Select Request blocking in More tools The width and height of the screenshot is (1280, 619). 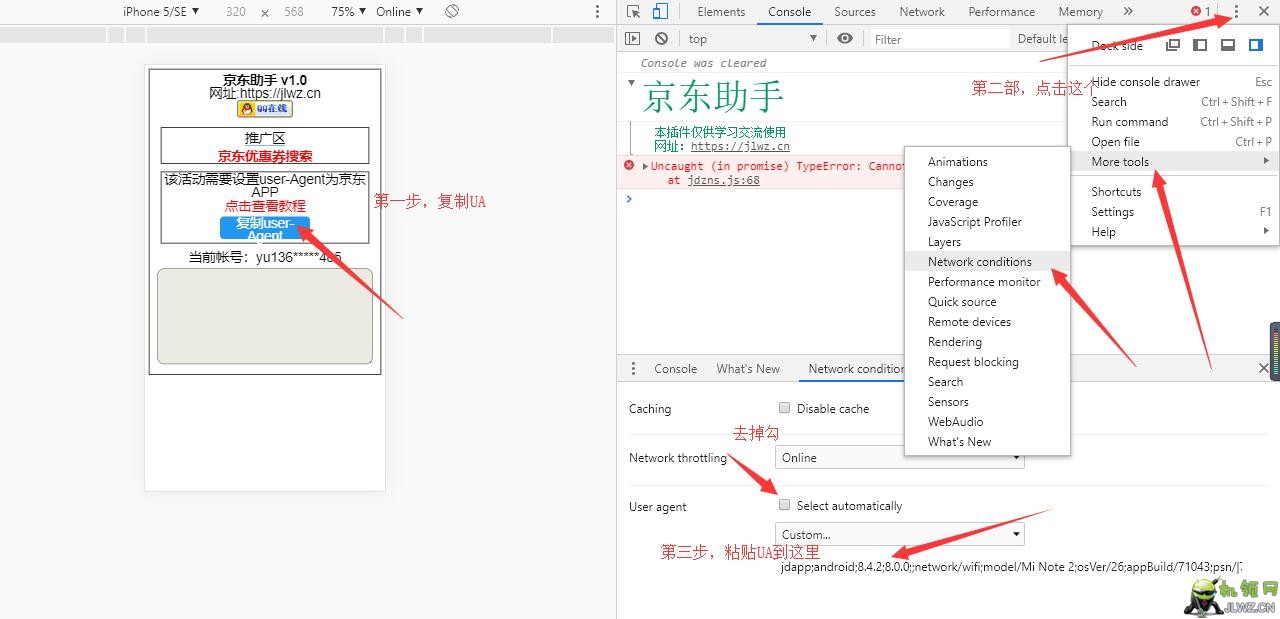pos(987,362)
